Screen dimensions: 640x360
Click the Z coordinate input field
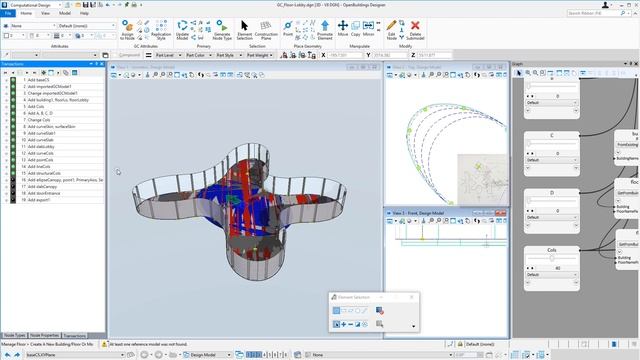(x=434, y=55)
